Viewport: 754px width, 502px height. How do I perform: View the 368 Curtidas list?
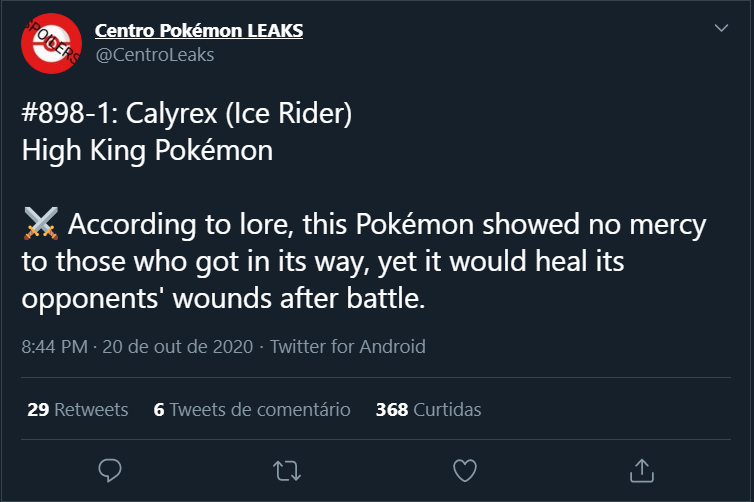click(x=428, y=409)
